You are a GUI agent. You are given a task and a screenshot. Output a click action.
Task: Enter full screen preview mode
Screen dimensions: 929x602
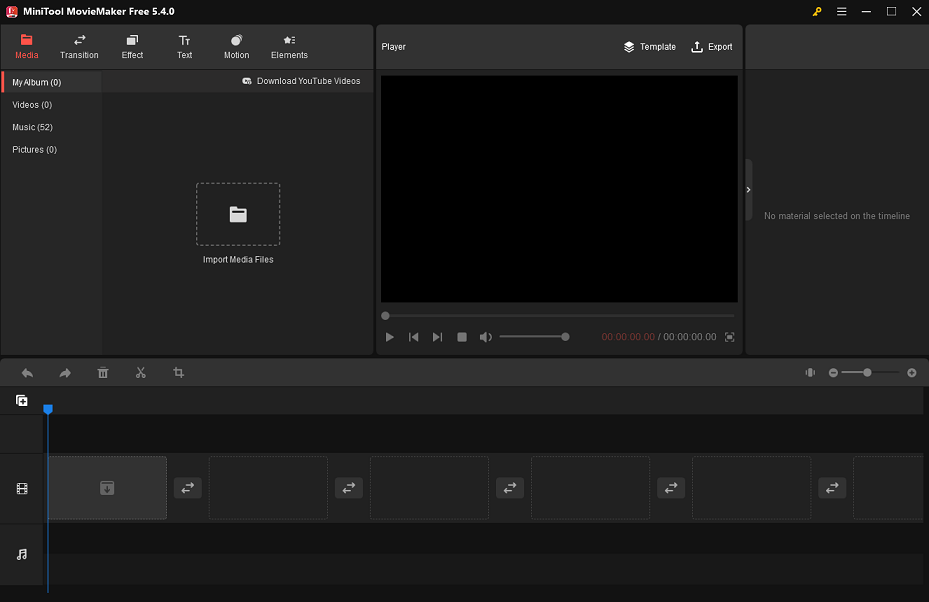pos(729,337)
